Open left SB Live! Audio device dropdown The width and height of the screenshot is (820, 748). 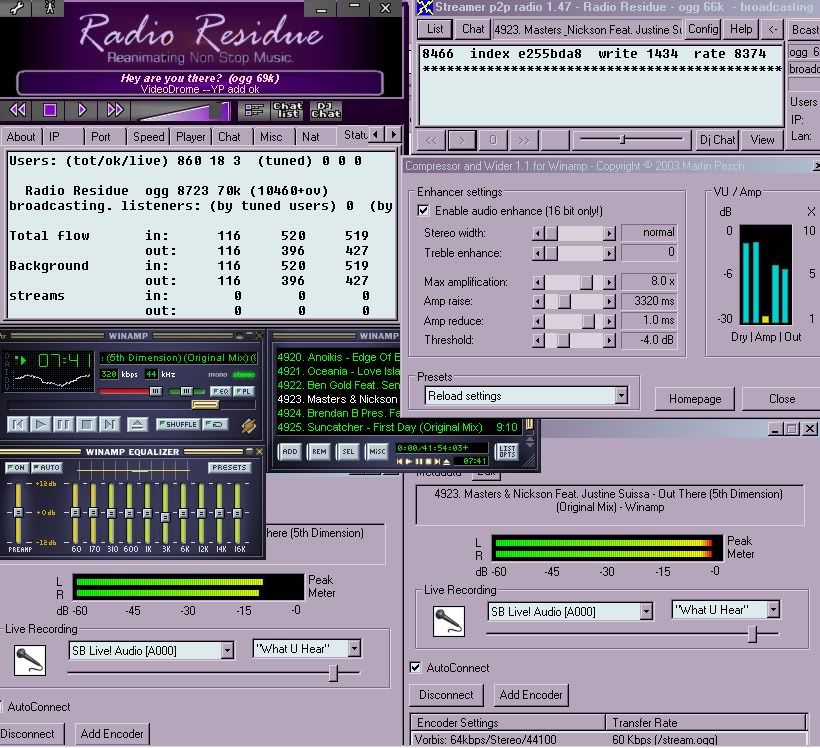[x=226, y=650]
